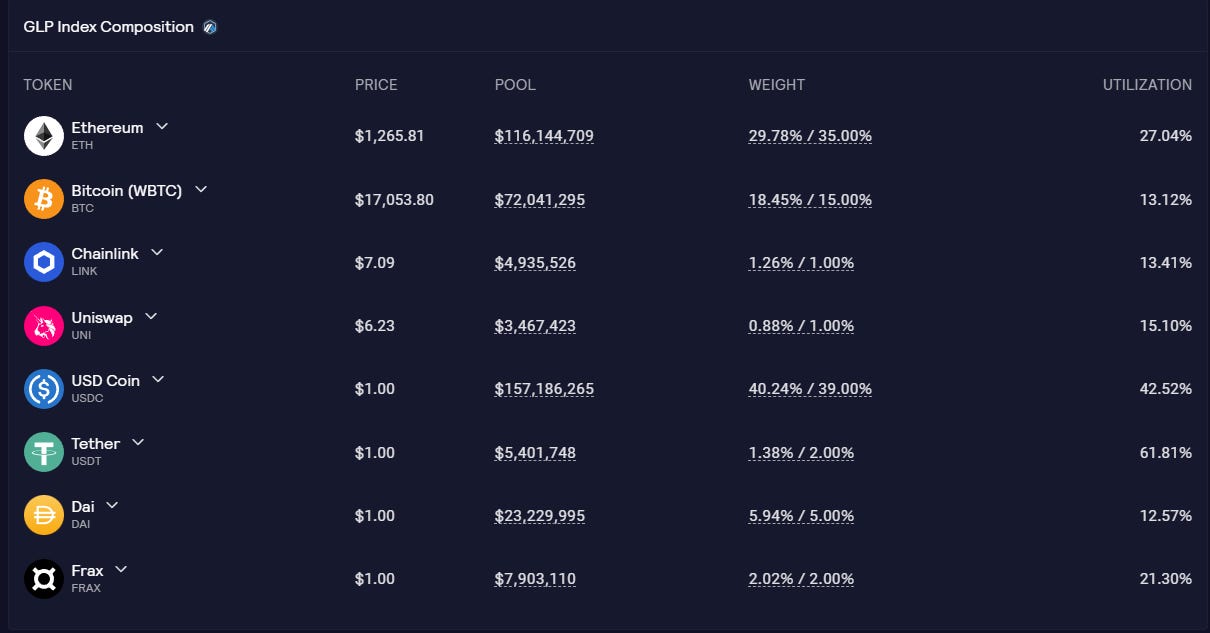Click the Tether token logo
This screenshot has width=1210, height=633.
pyautogui.click(x=43, y=451)
